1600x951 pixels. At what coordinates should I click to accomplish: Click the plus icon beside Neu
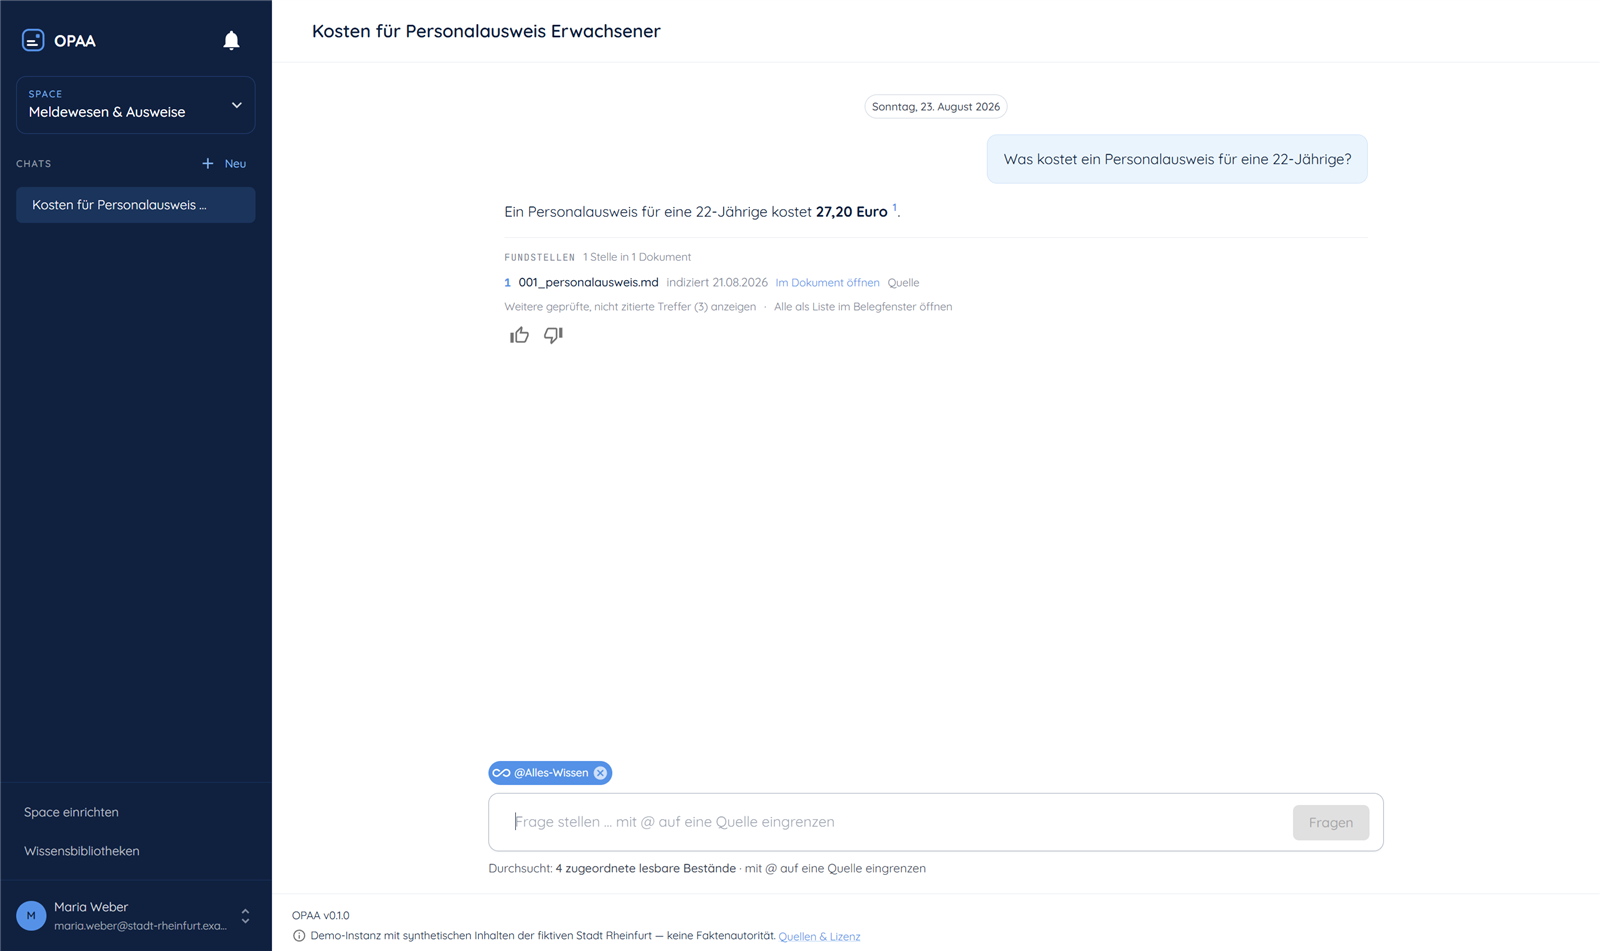pos(208,163)
